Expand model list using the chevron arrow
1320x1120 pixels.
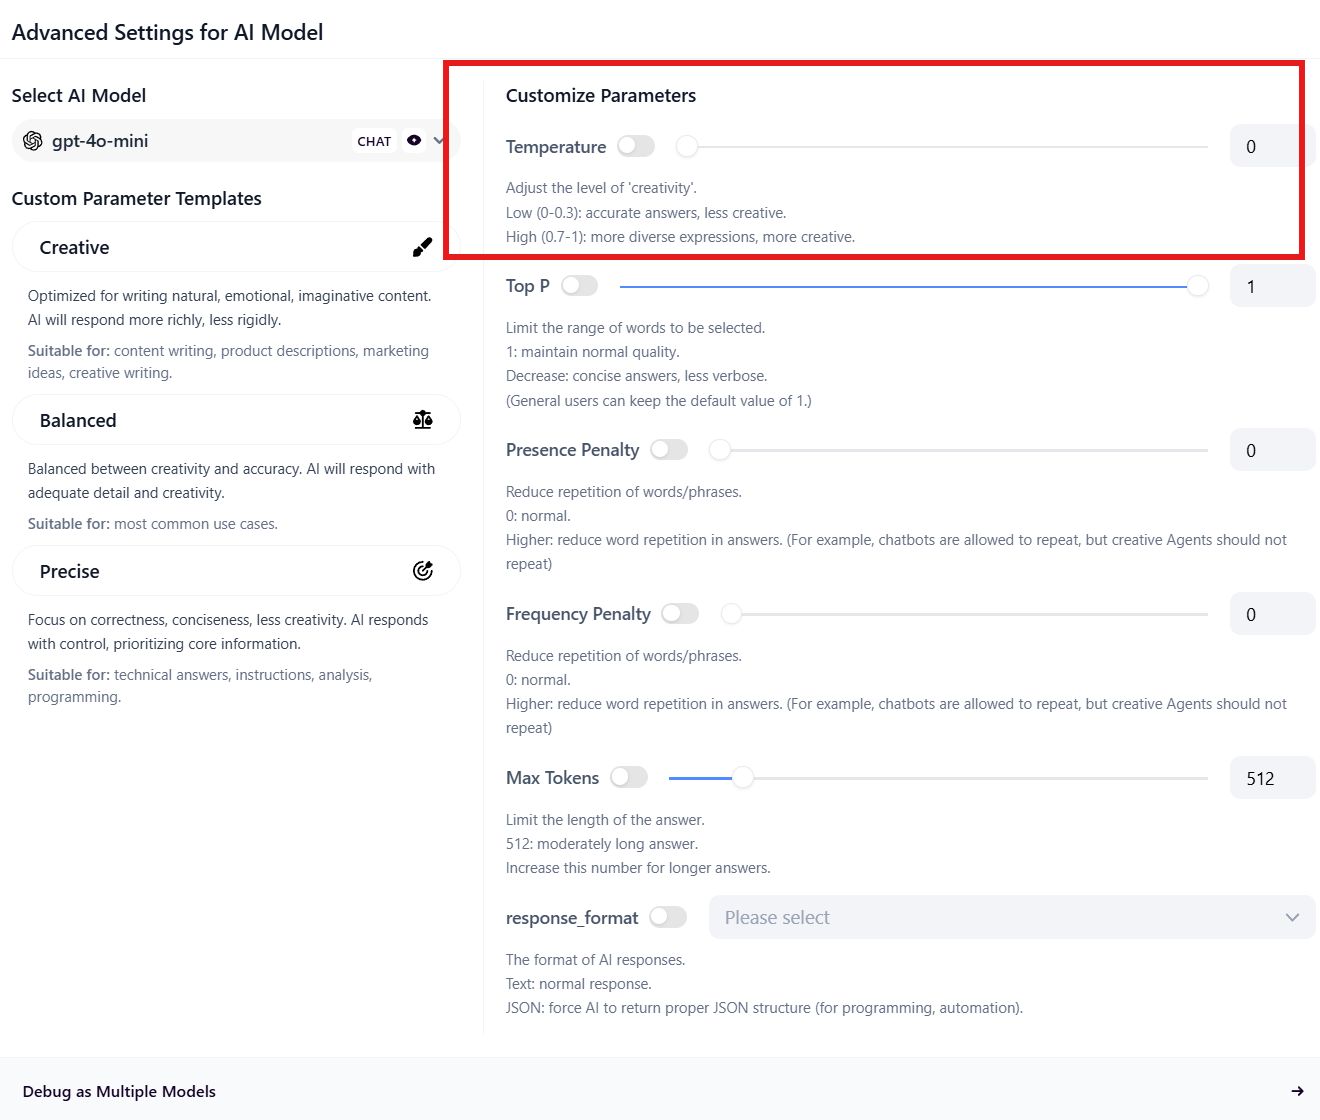click(x=439, y=141)
